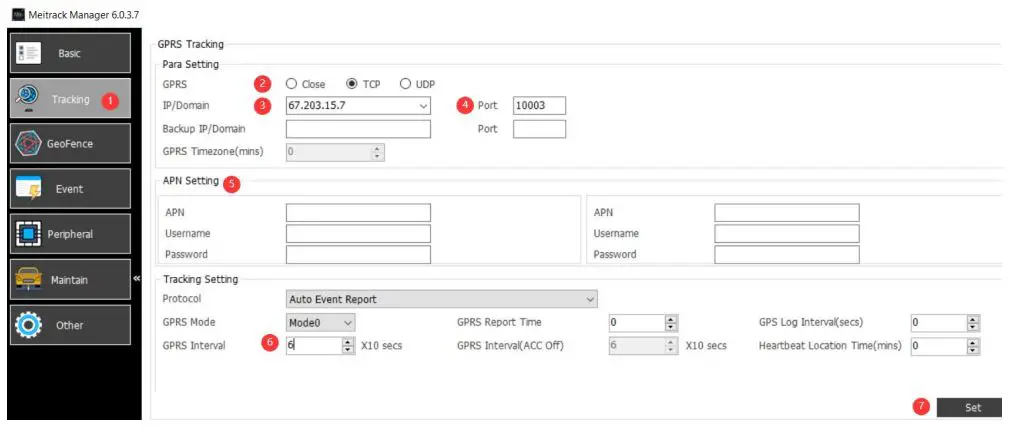Viewport: 1015px width, 432px height.
Task: Switch to the GeoFence tab
Action: click(x=69, y=144)
